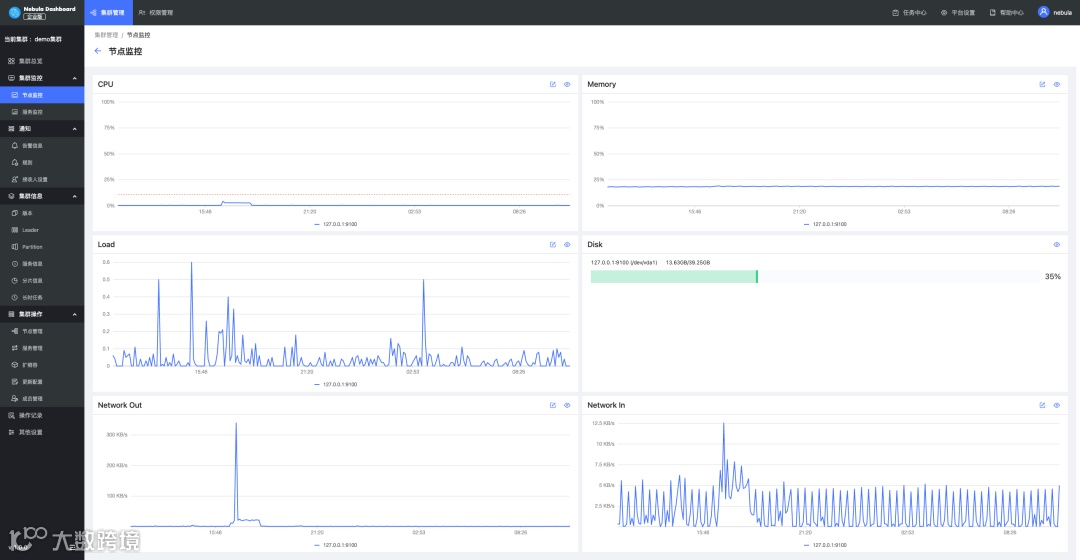Edit the Load chart with its pencil icon
Viewport: 1080px width, 560px height.
click(552, 245)
